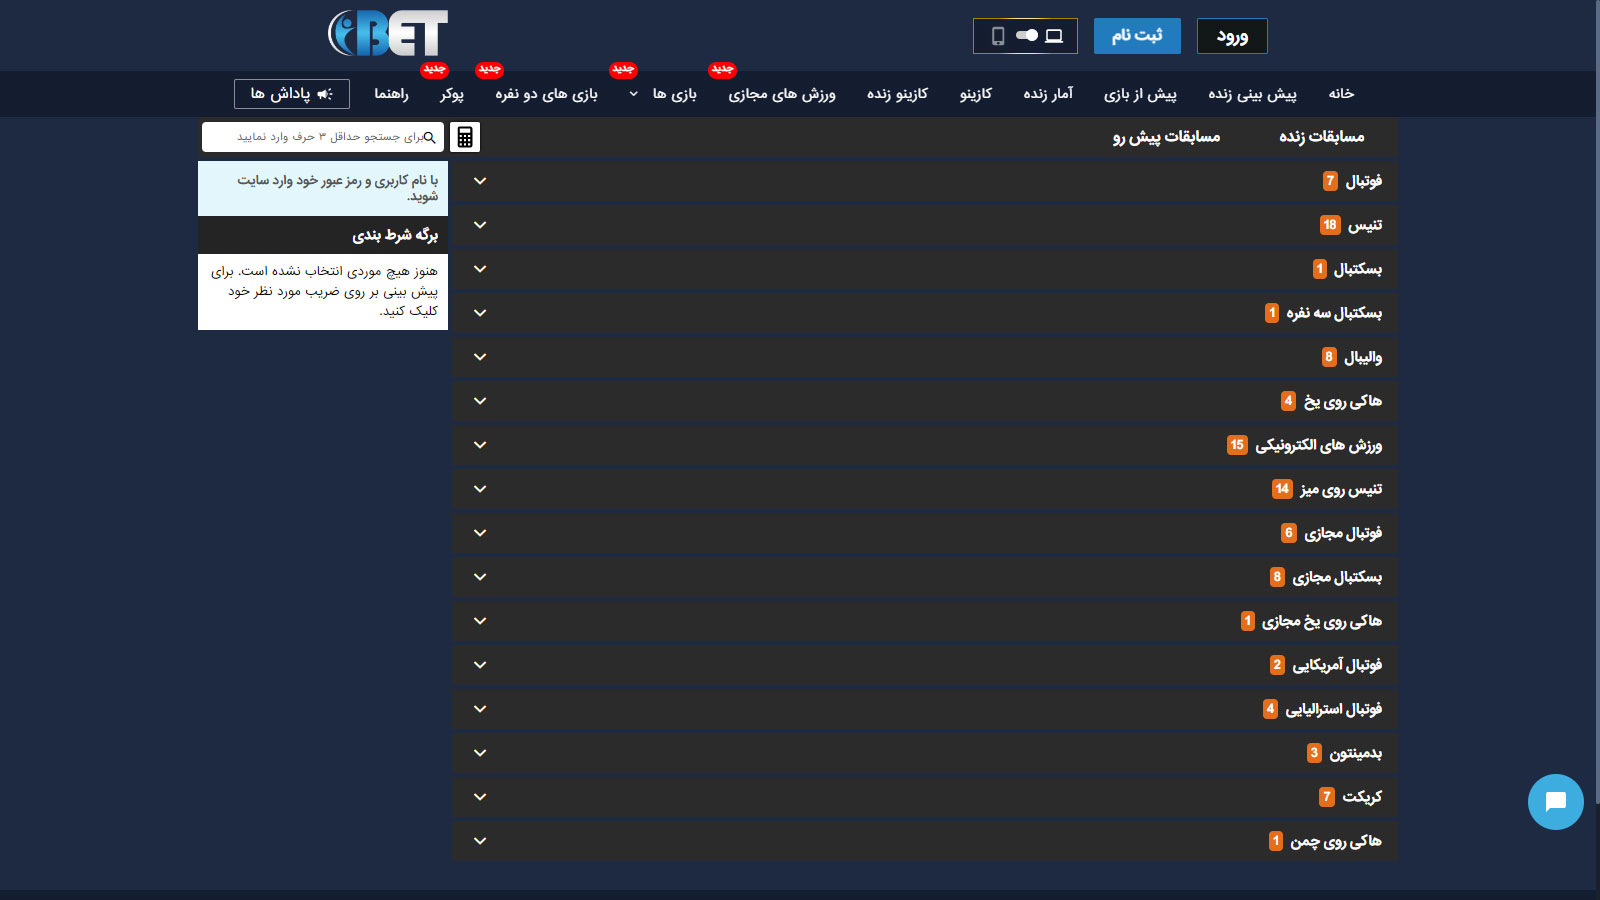Expand the بسکتبال row chevron
The height and width of the screenshot is (900, 1600).
pyautogui.click(x=480, y=269)
